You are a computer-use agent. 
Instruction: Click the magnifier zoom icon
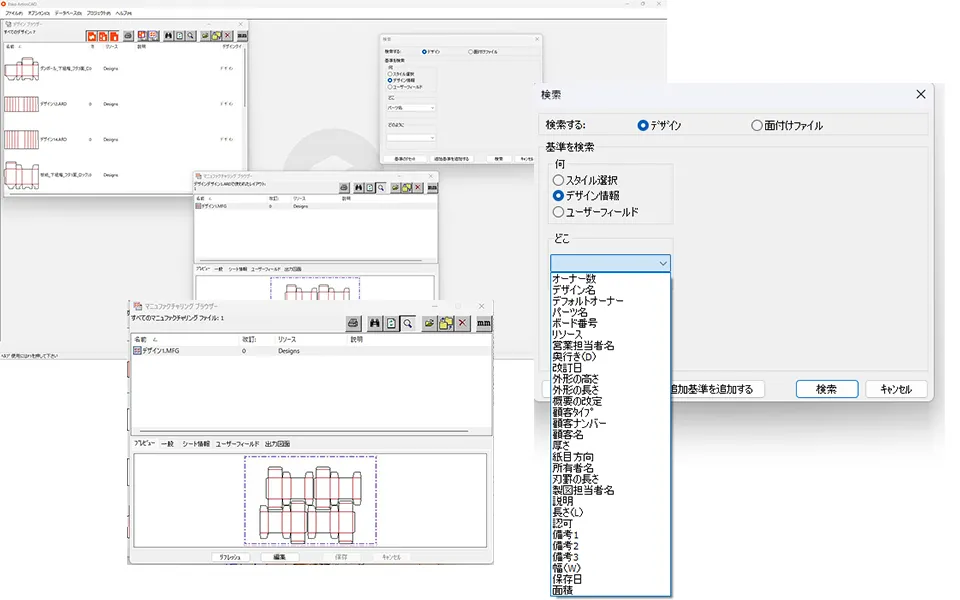pos(408,322)
